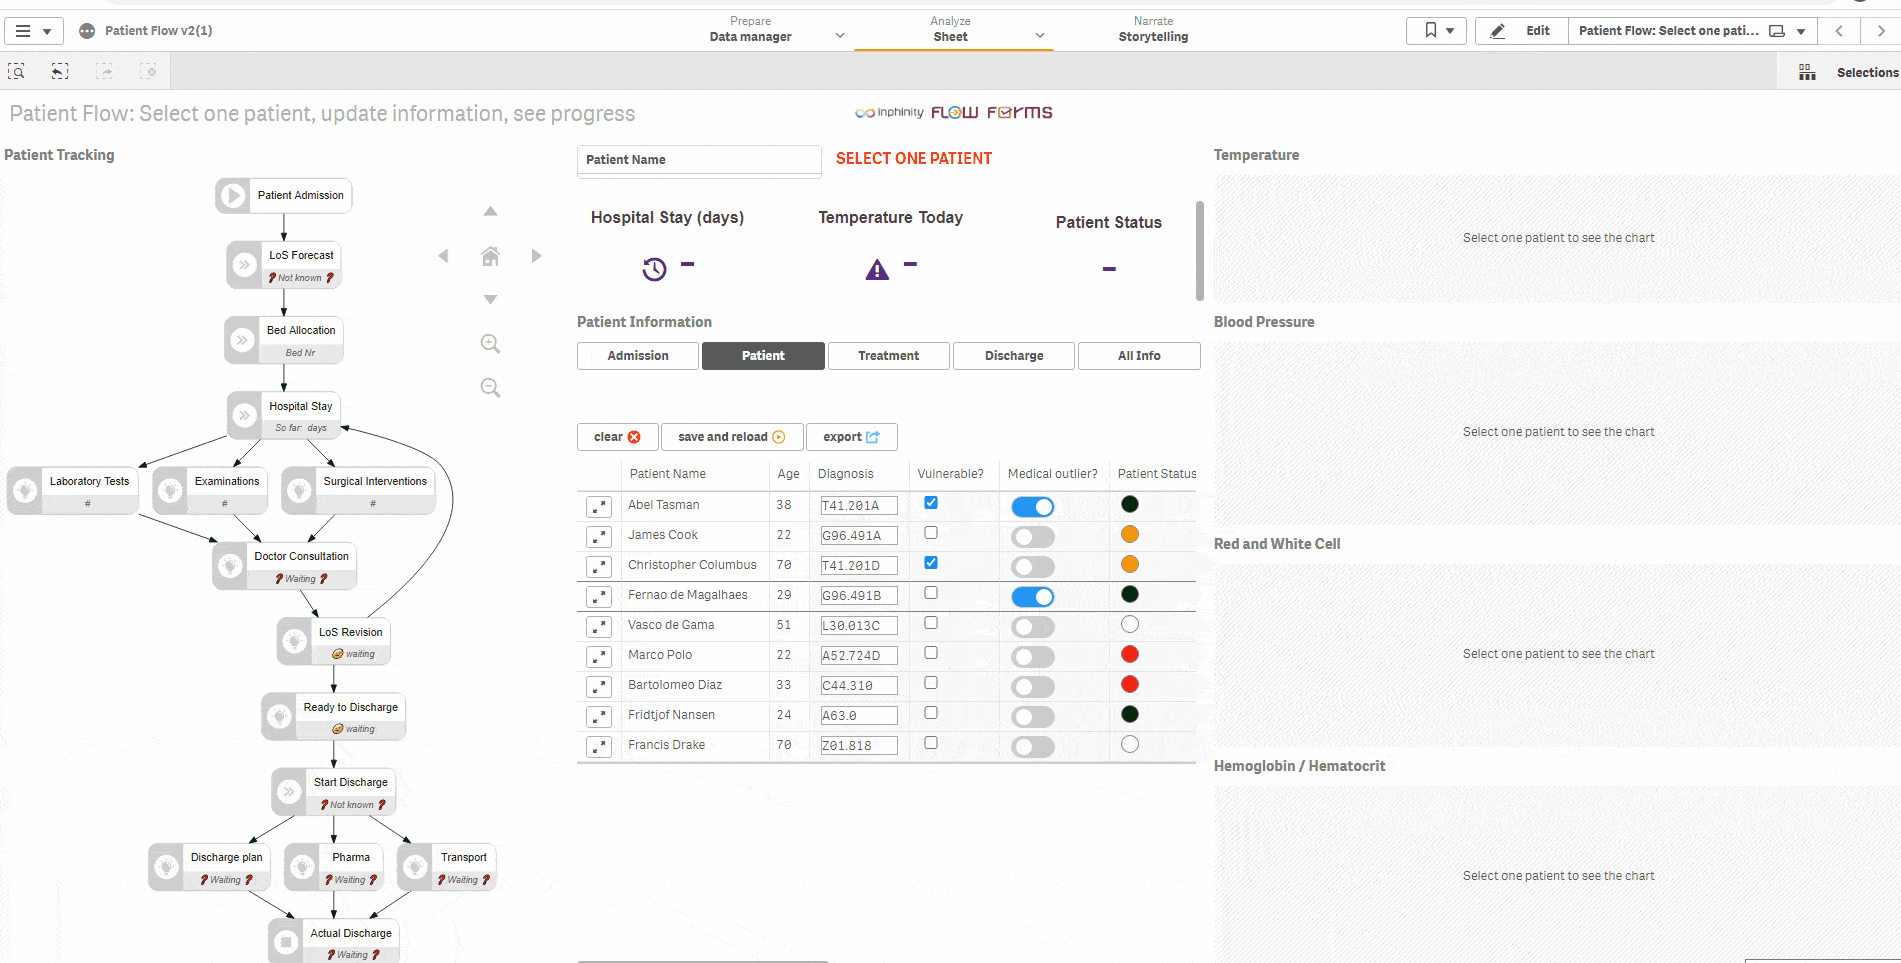The image size is (1901, 963).
Task: Go to the previous sheet arrow
Action: pos(1839,31)
